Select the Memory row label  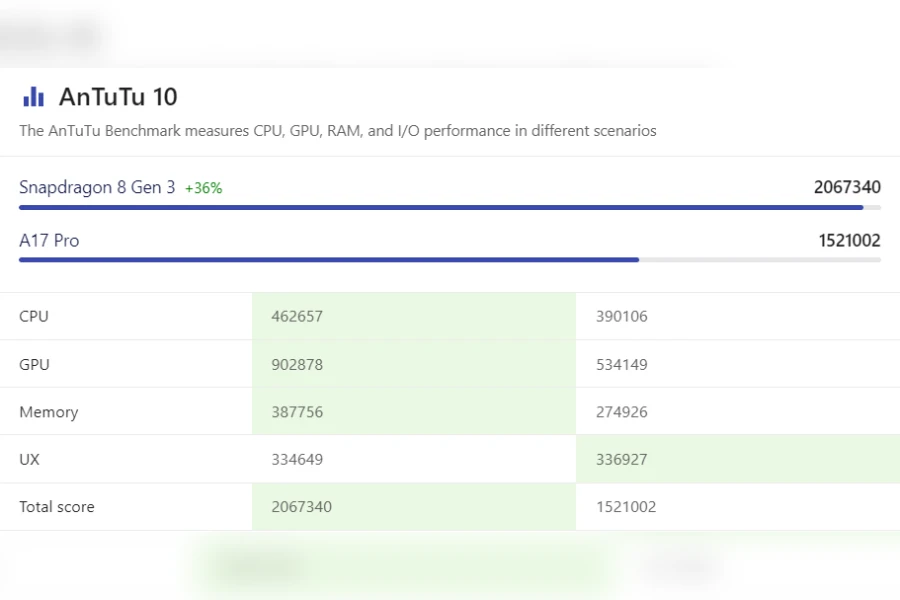tap(49, 412)
